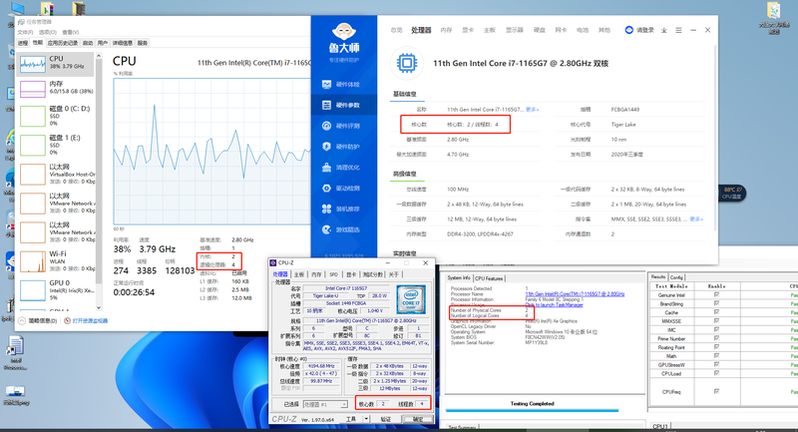Click the Intel Core i7 badge in CPU-Z
The image size is (798, 432).
(x=411, y=300)
